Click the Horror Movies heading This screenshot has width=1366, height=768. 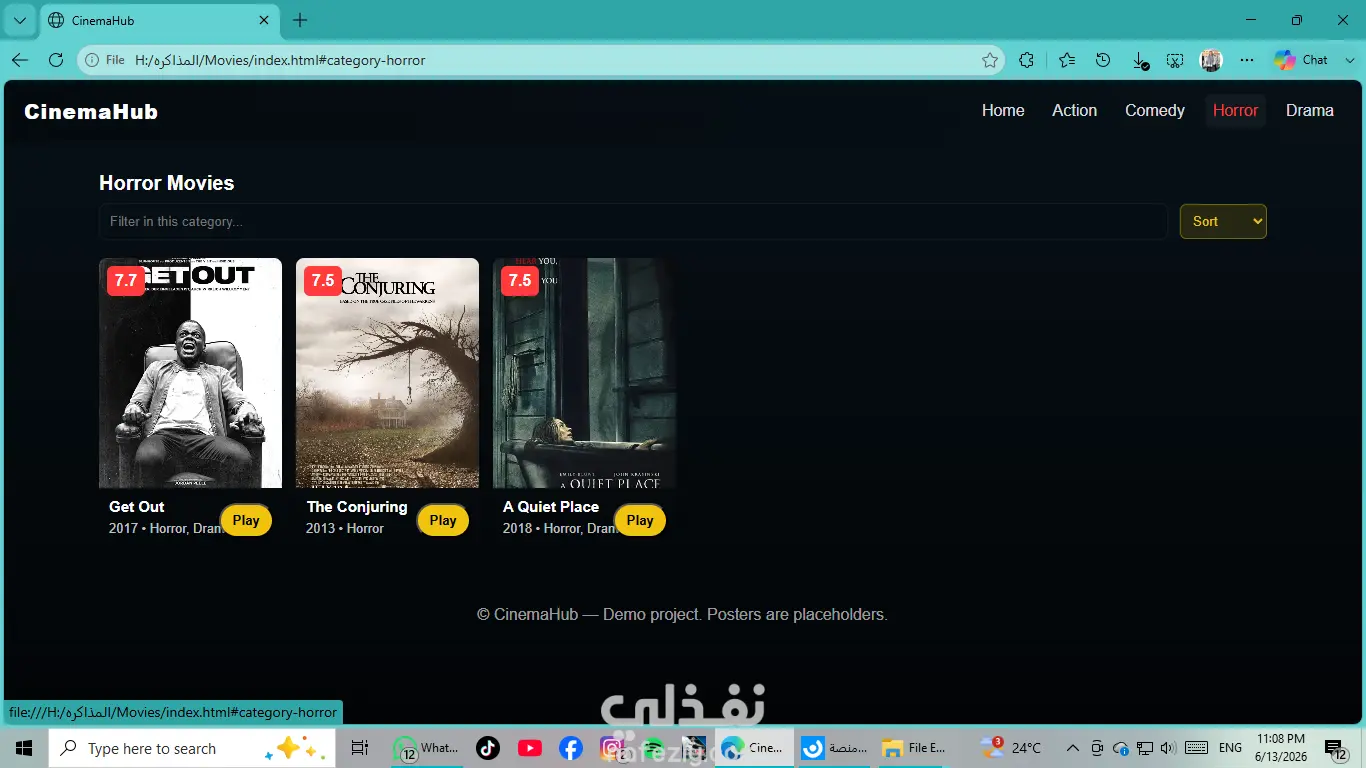click(x=167, y=183)
